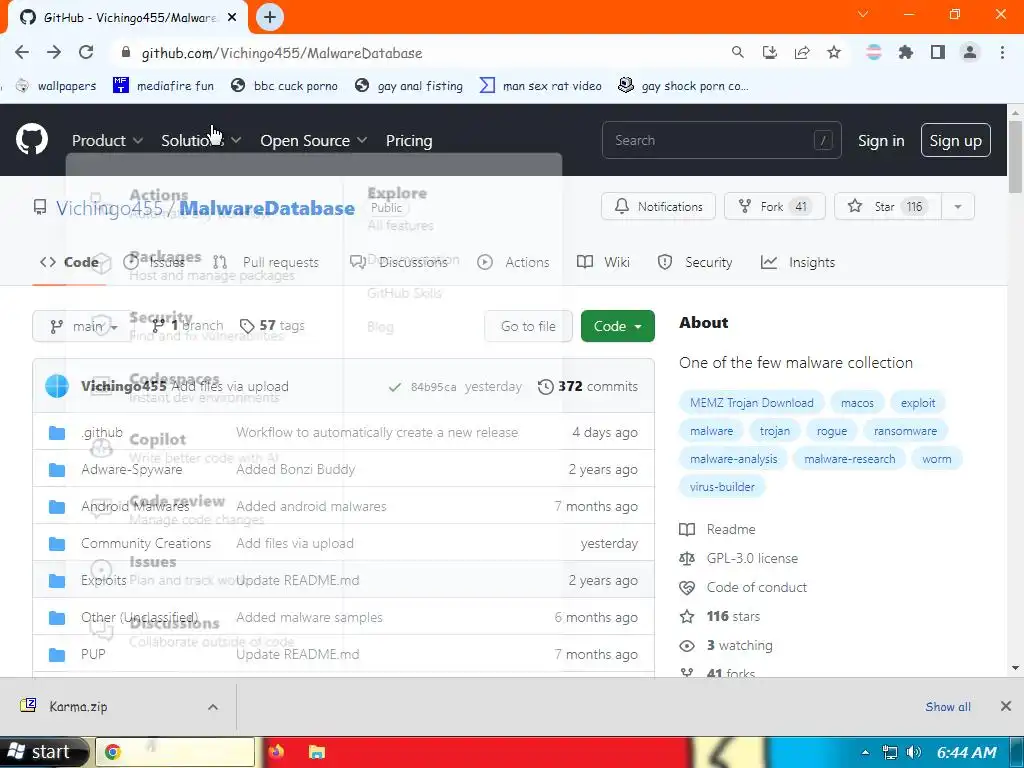Click the MEMZ Trojan Download topic tag

coord(752,403)
